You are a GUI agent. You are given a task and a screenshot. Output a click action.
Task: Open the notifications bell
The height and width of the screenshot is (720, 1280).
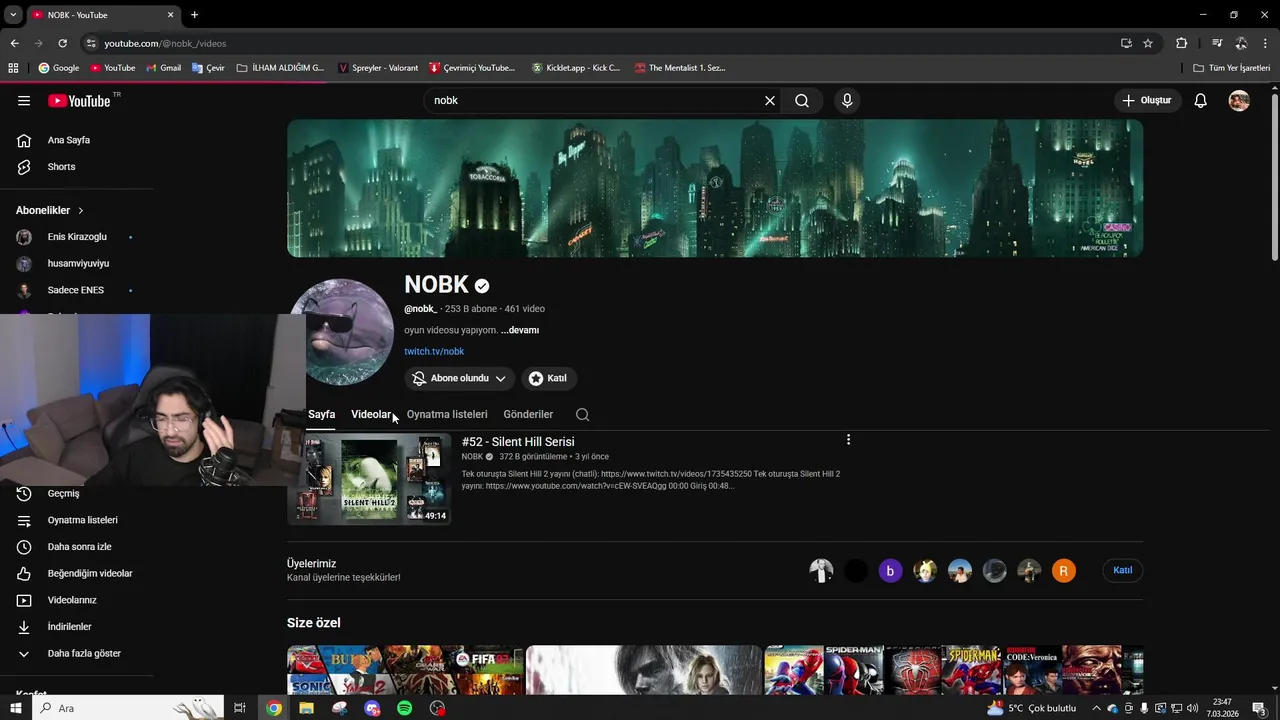(1200, 100)
